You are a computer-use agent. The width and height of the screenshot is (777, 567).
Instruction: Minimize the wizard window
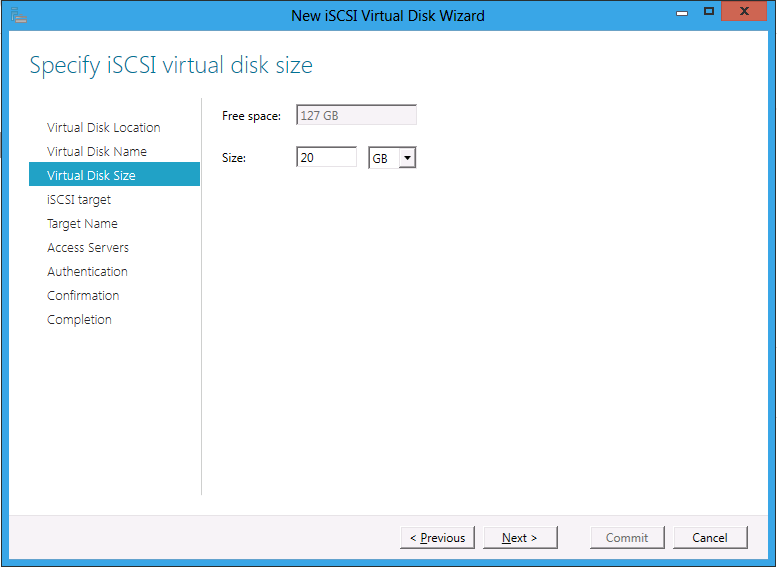click(682, 12)
